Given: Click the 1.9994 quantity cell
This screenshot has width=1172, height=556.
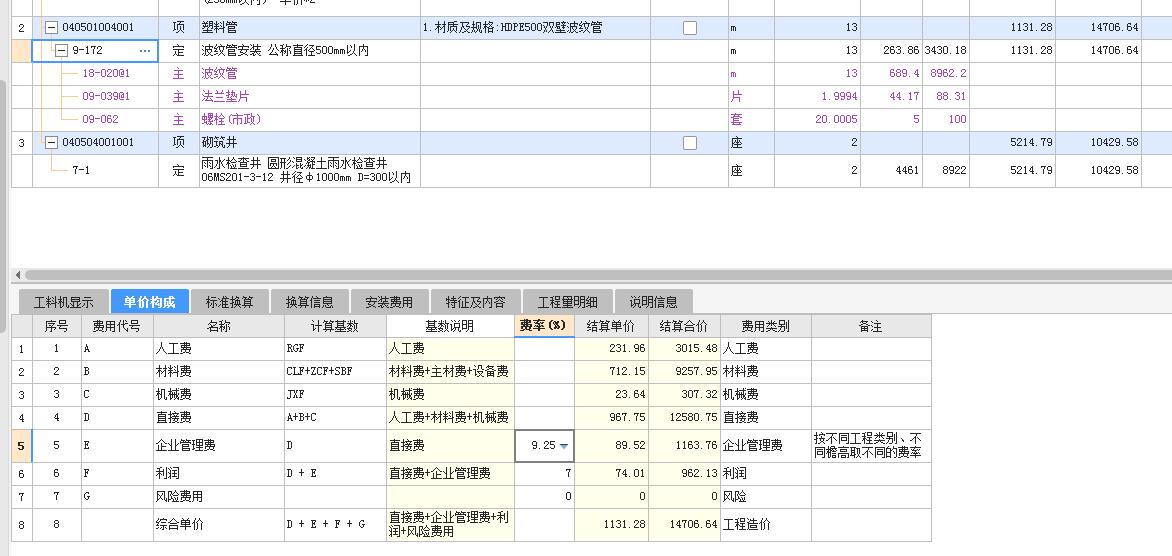Looking at the screenshot, I should point(817,96).
